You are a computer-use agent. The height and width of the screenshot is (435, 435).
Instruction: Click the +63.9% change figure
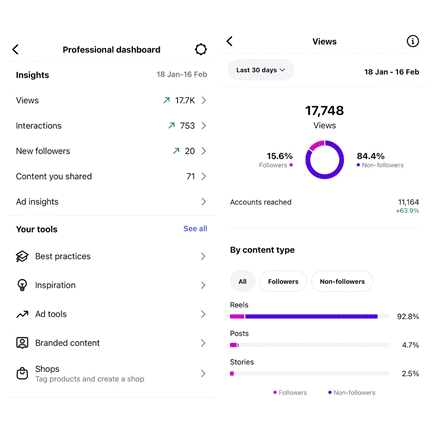click(408, 211)
